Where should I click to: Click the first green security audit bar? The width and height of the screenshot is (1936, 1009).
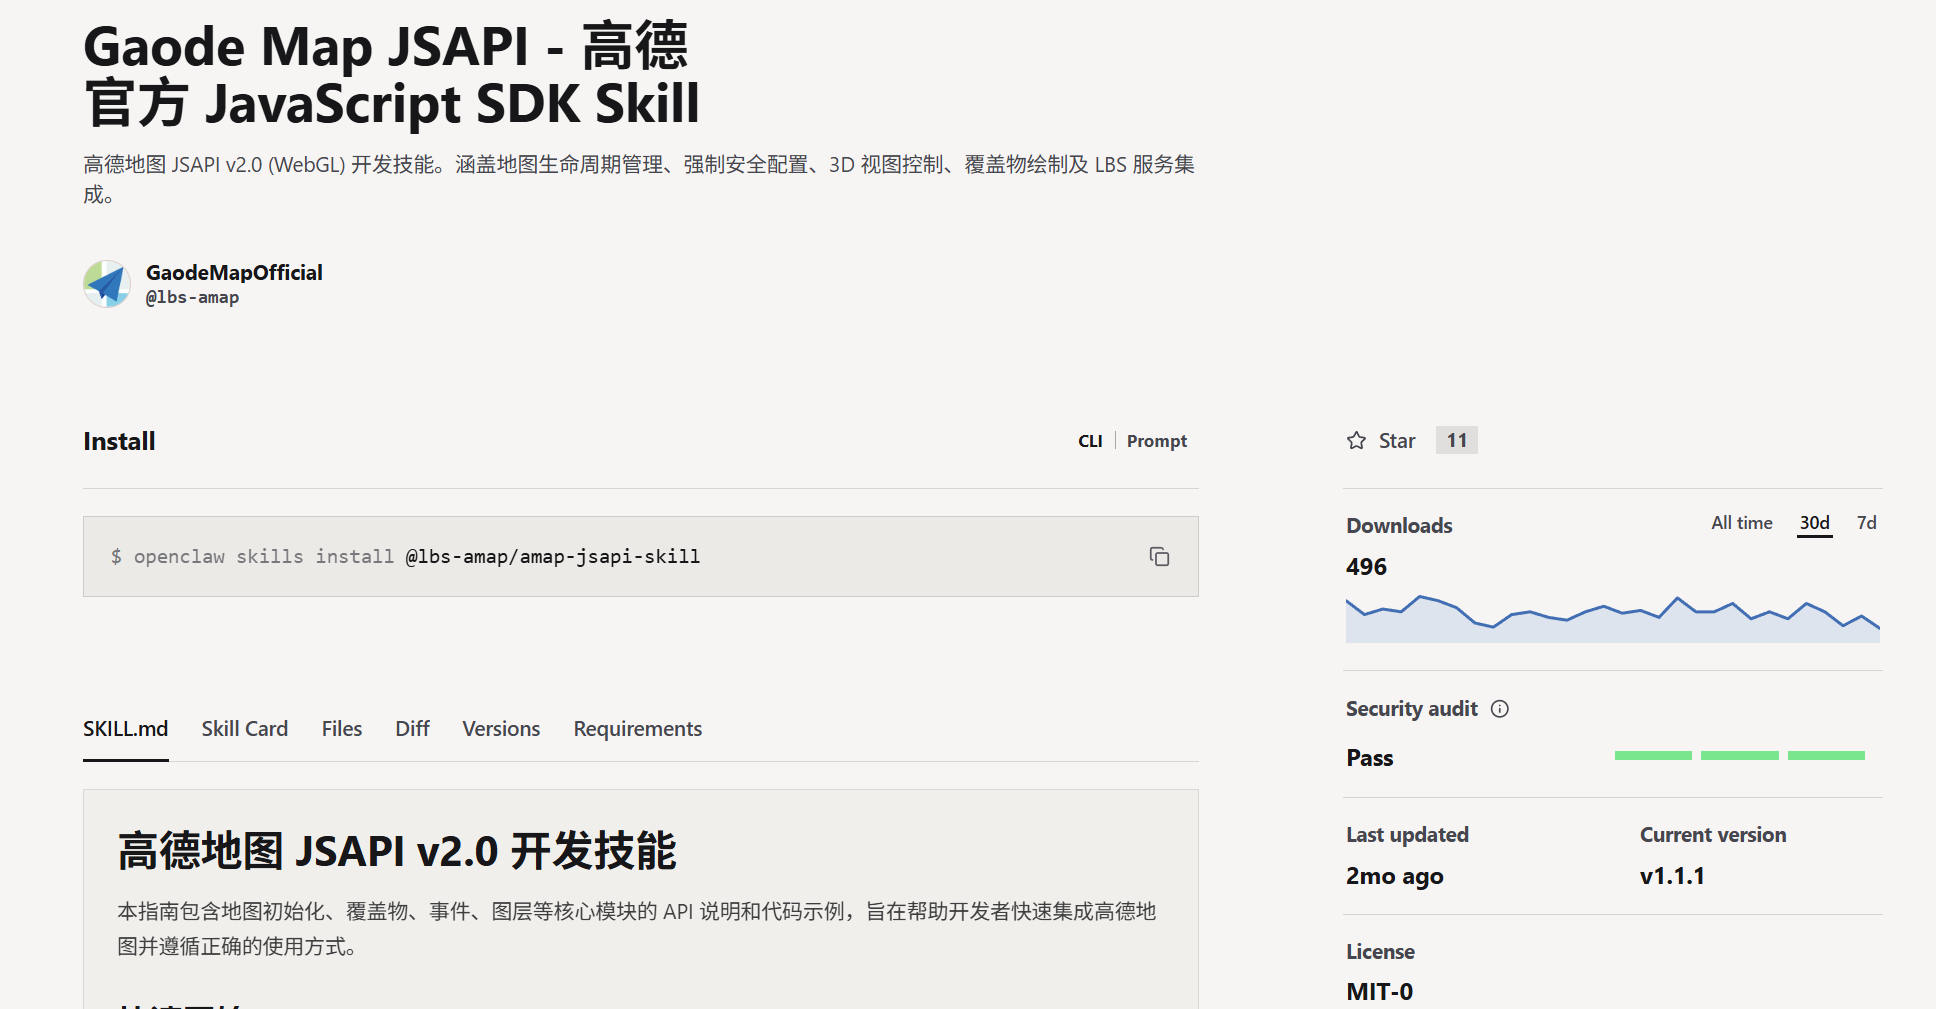pos(1653,756)
